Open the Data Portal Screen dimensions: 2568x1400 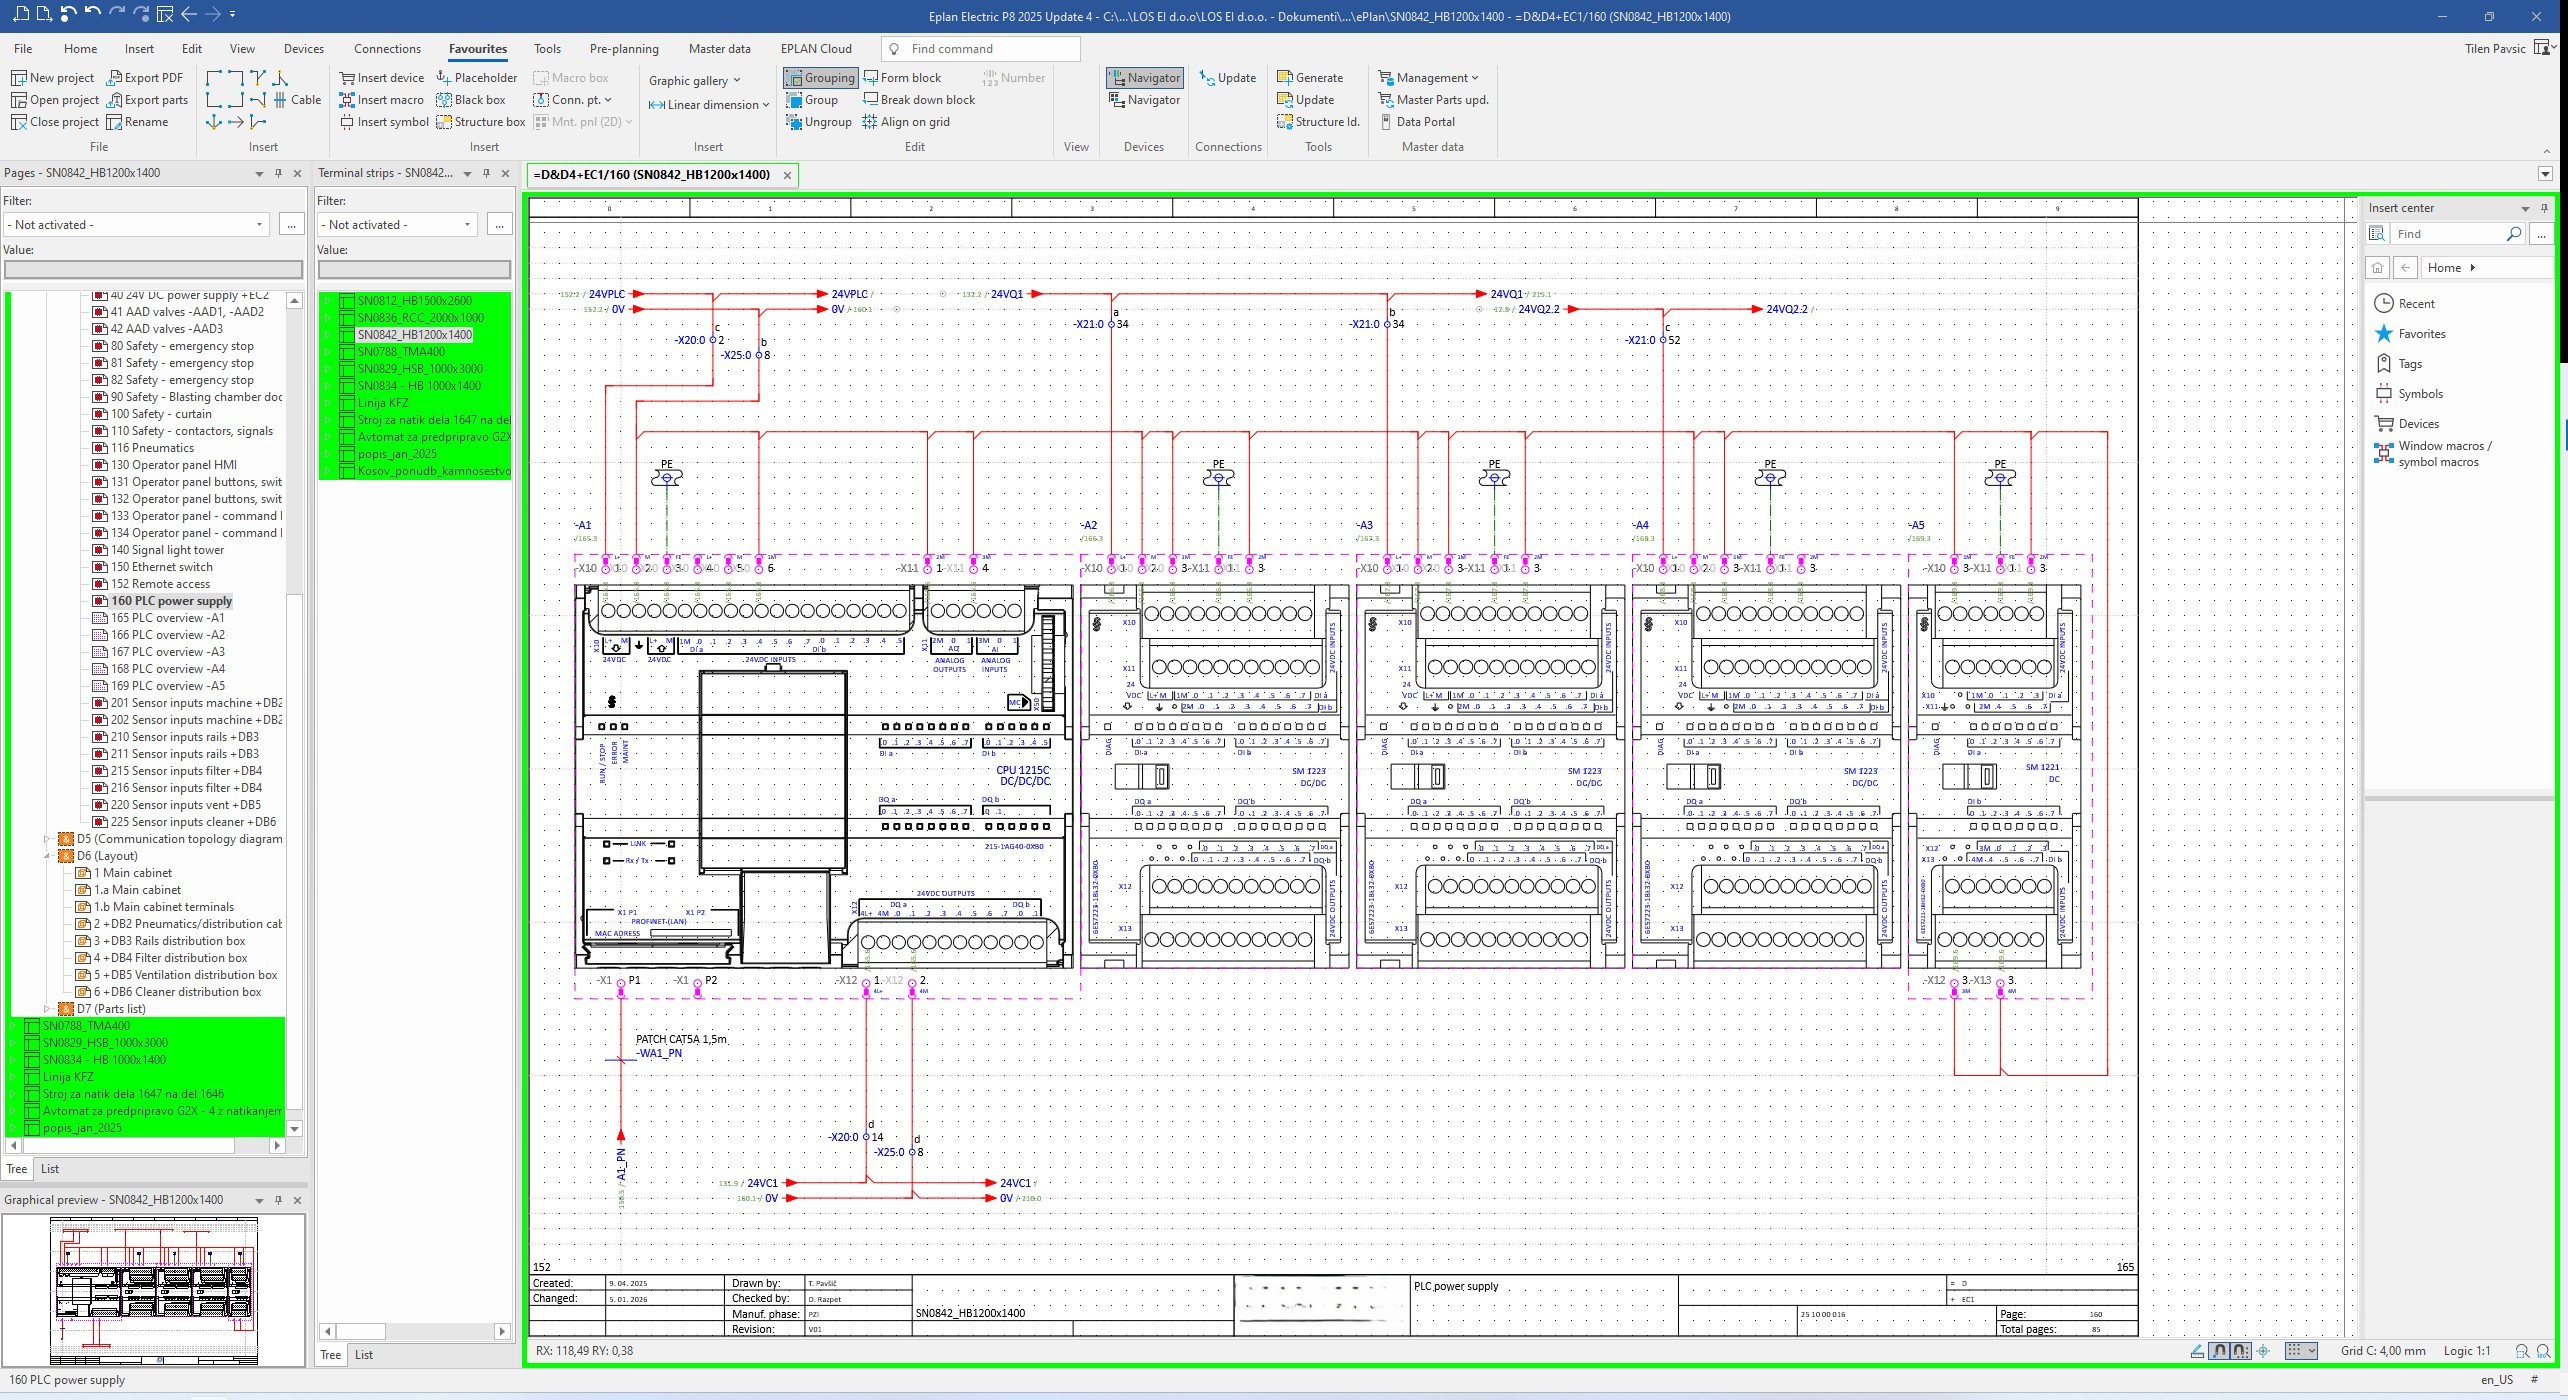[x=1417, y=122]
